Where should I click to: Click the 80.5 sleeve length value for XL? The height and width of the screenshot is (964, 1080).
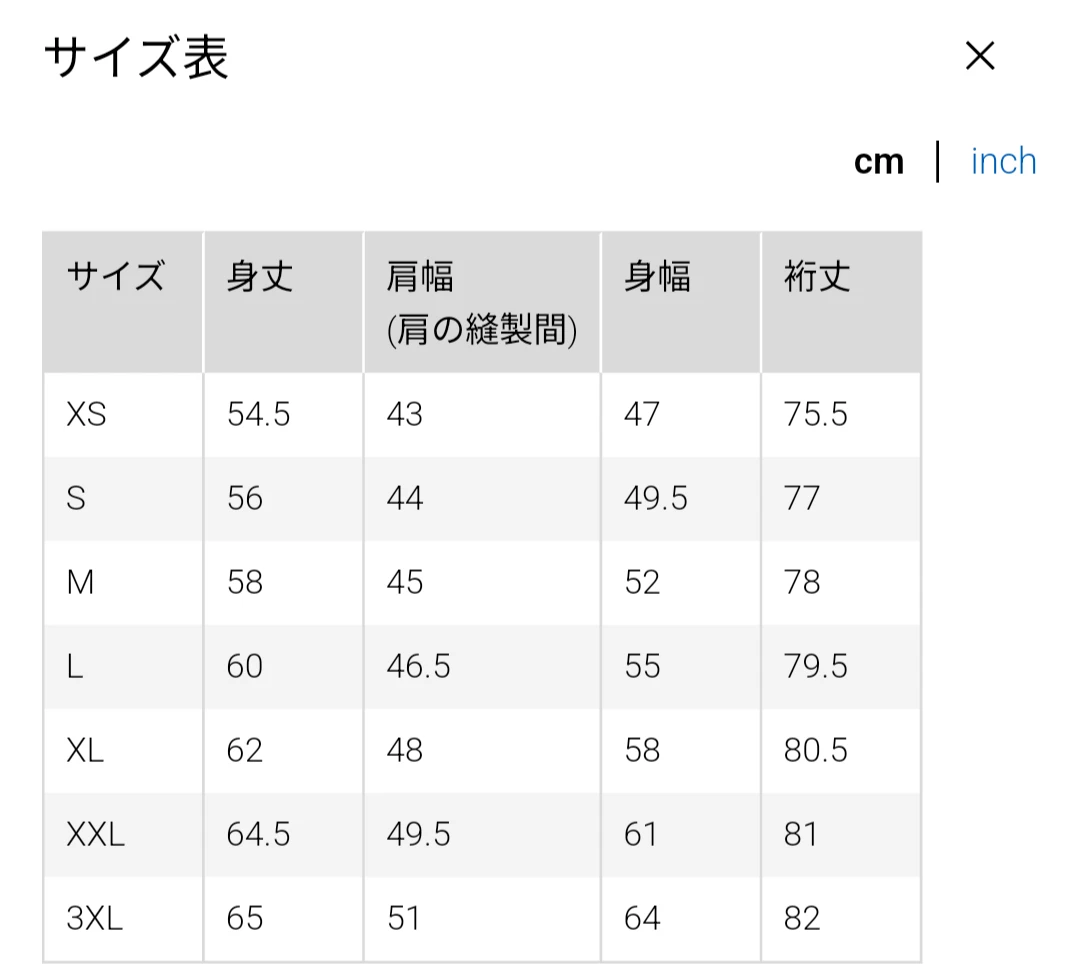tap(816, 751)
